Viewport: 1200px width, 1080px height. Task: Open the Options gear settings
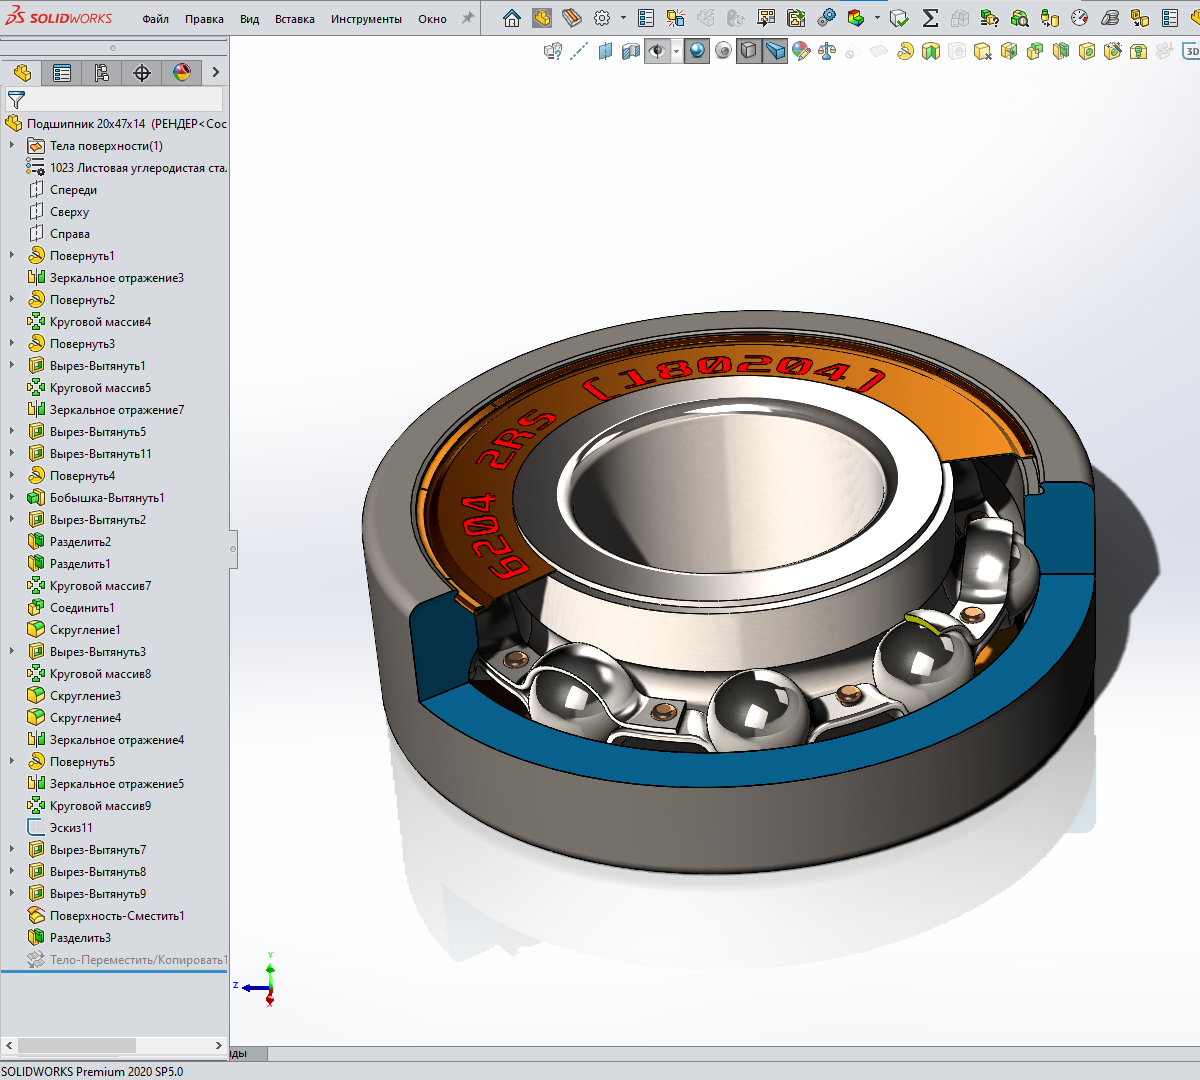[x=602, y=18]
